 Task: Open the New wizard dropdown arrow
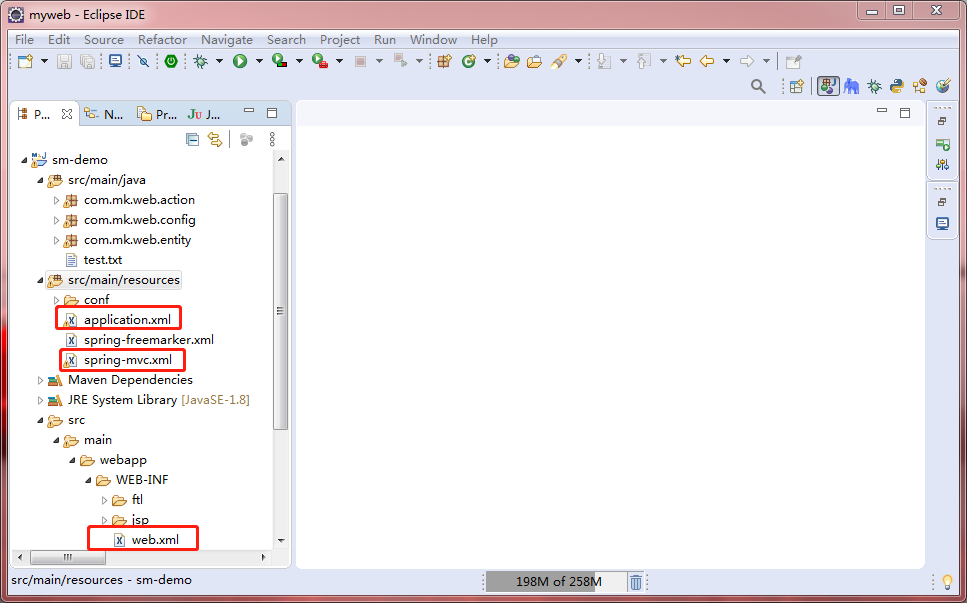point(44,61)
